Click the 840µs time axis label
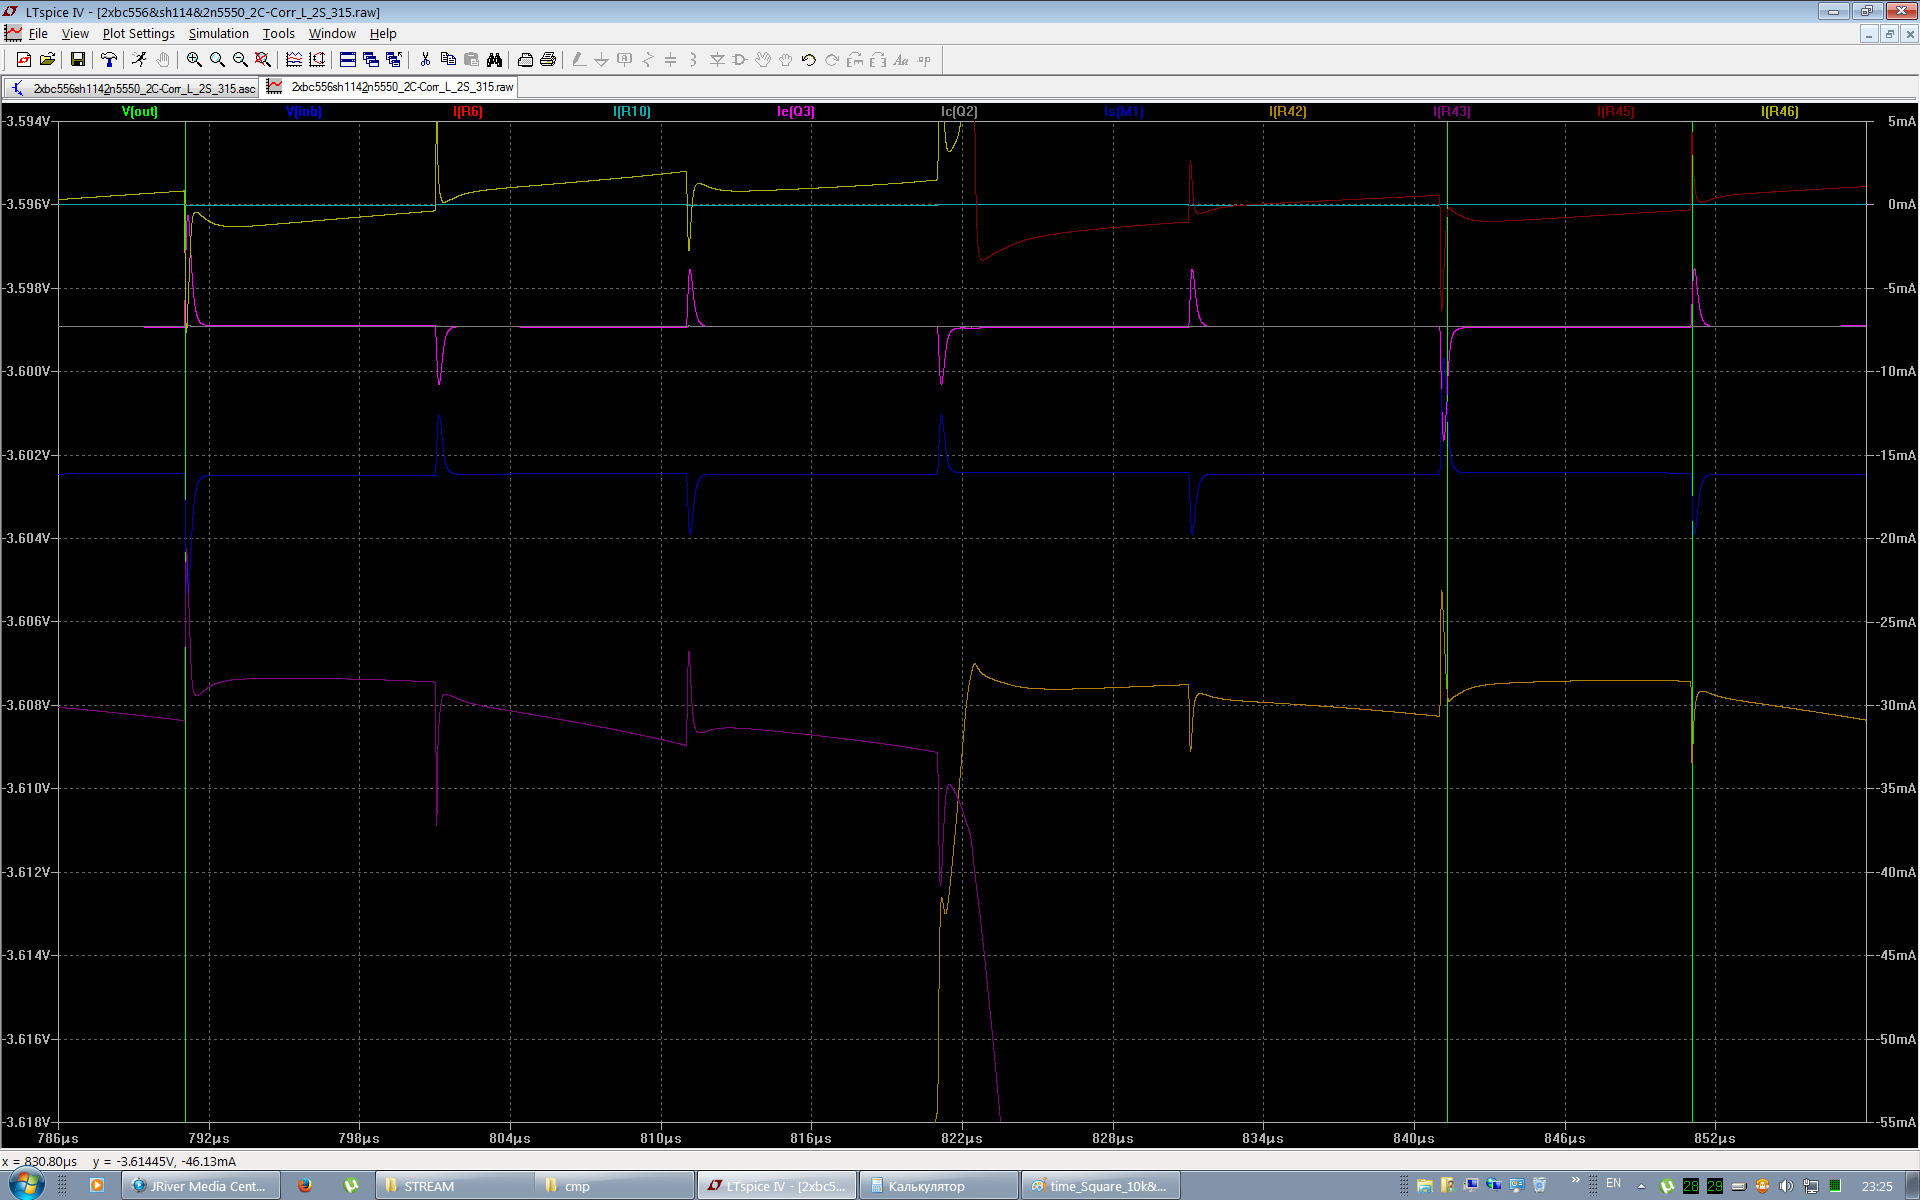Viewport: 1920px width, 1200px height. (x=1414, y=1138)
